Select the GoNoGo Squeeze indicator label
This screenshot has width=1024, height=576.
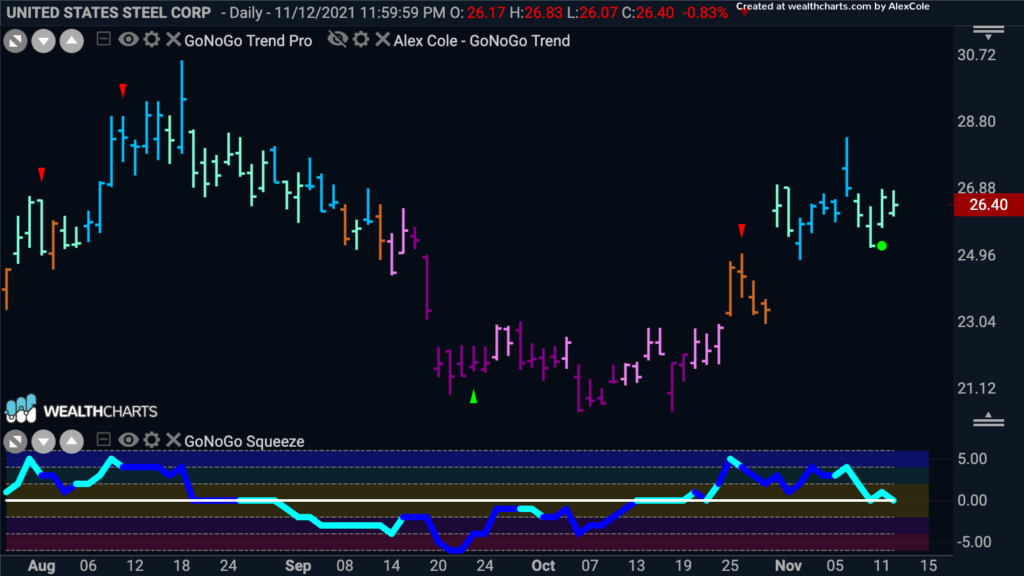(x=244, y=441)
